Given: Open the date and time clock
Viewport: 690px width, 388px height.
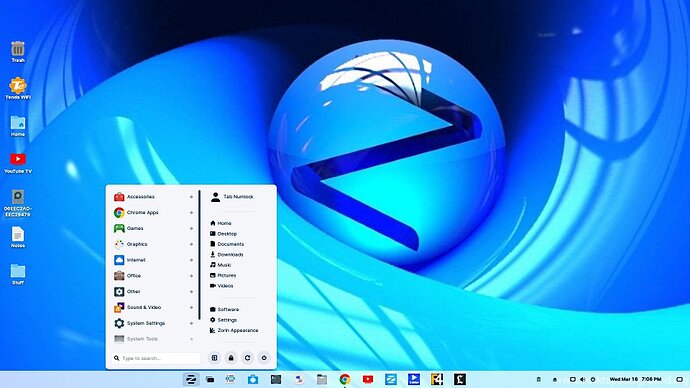Looking at the screenshot, I should [635, 379].
